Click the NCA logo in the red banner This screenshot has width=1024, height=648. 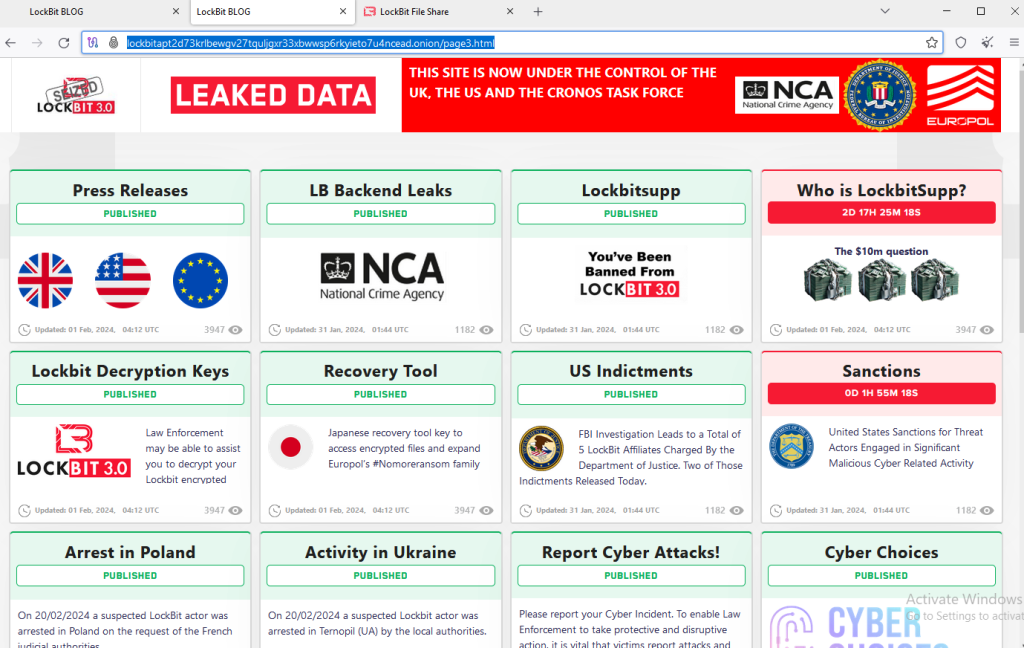[x=787, y=95]
